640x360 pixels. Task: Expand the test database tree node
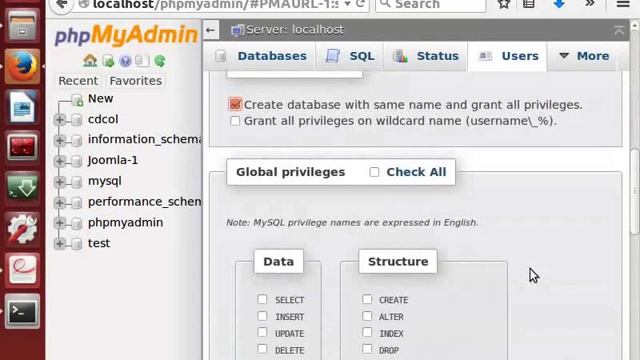click(60, 244)
